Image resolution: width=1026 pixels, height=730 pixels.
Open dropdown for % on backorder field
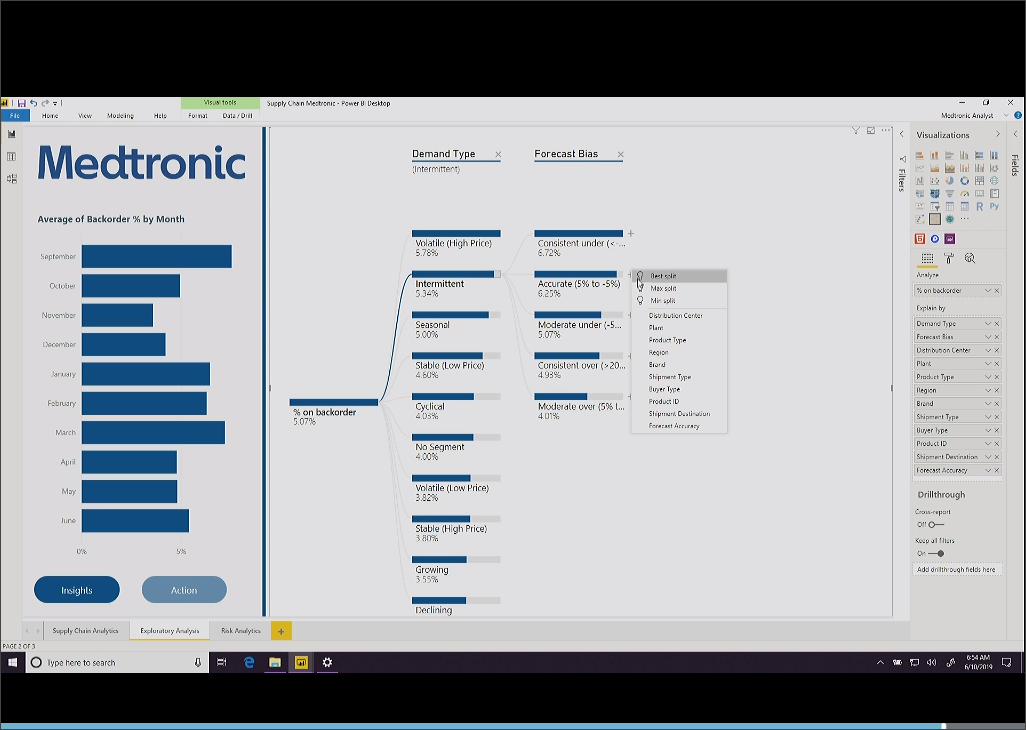pyautogui.click(x=988, y=290)
